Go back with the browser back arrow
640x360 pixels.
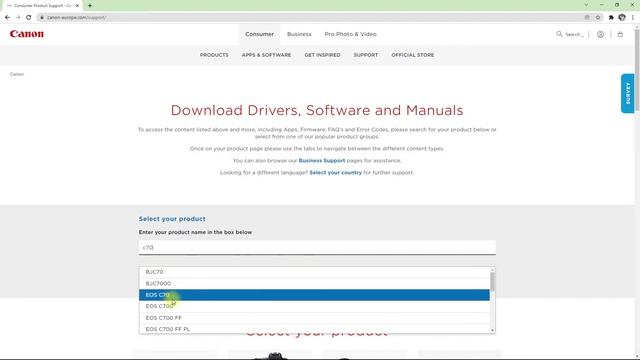[7, 17]
